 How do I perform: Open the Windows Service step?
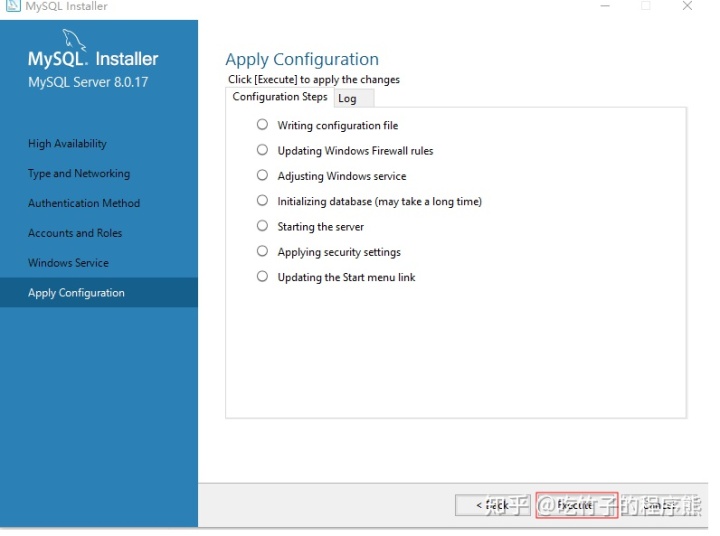[x=68, y=263]
